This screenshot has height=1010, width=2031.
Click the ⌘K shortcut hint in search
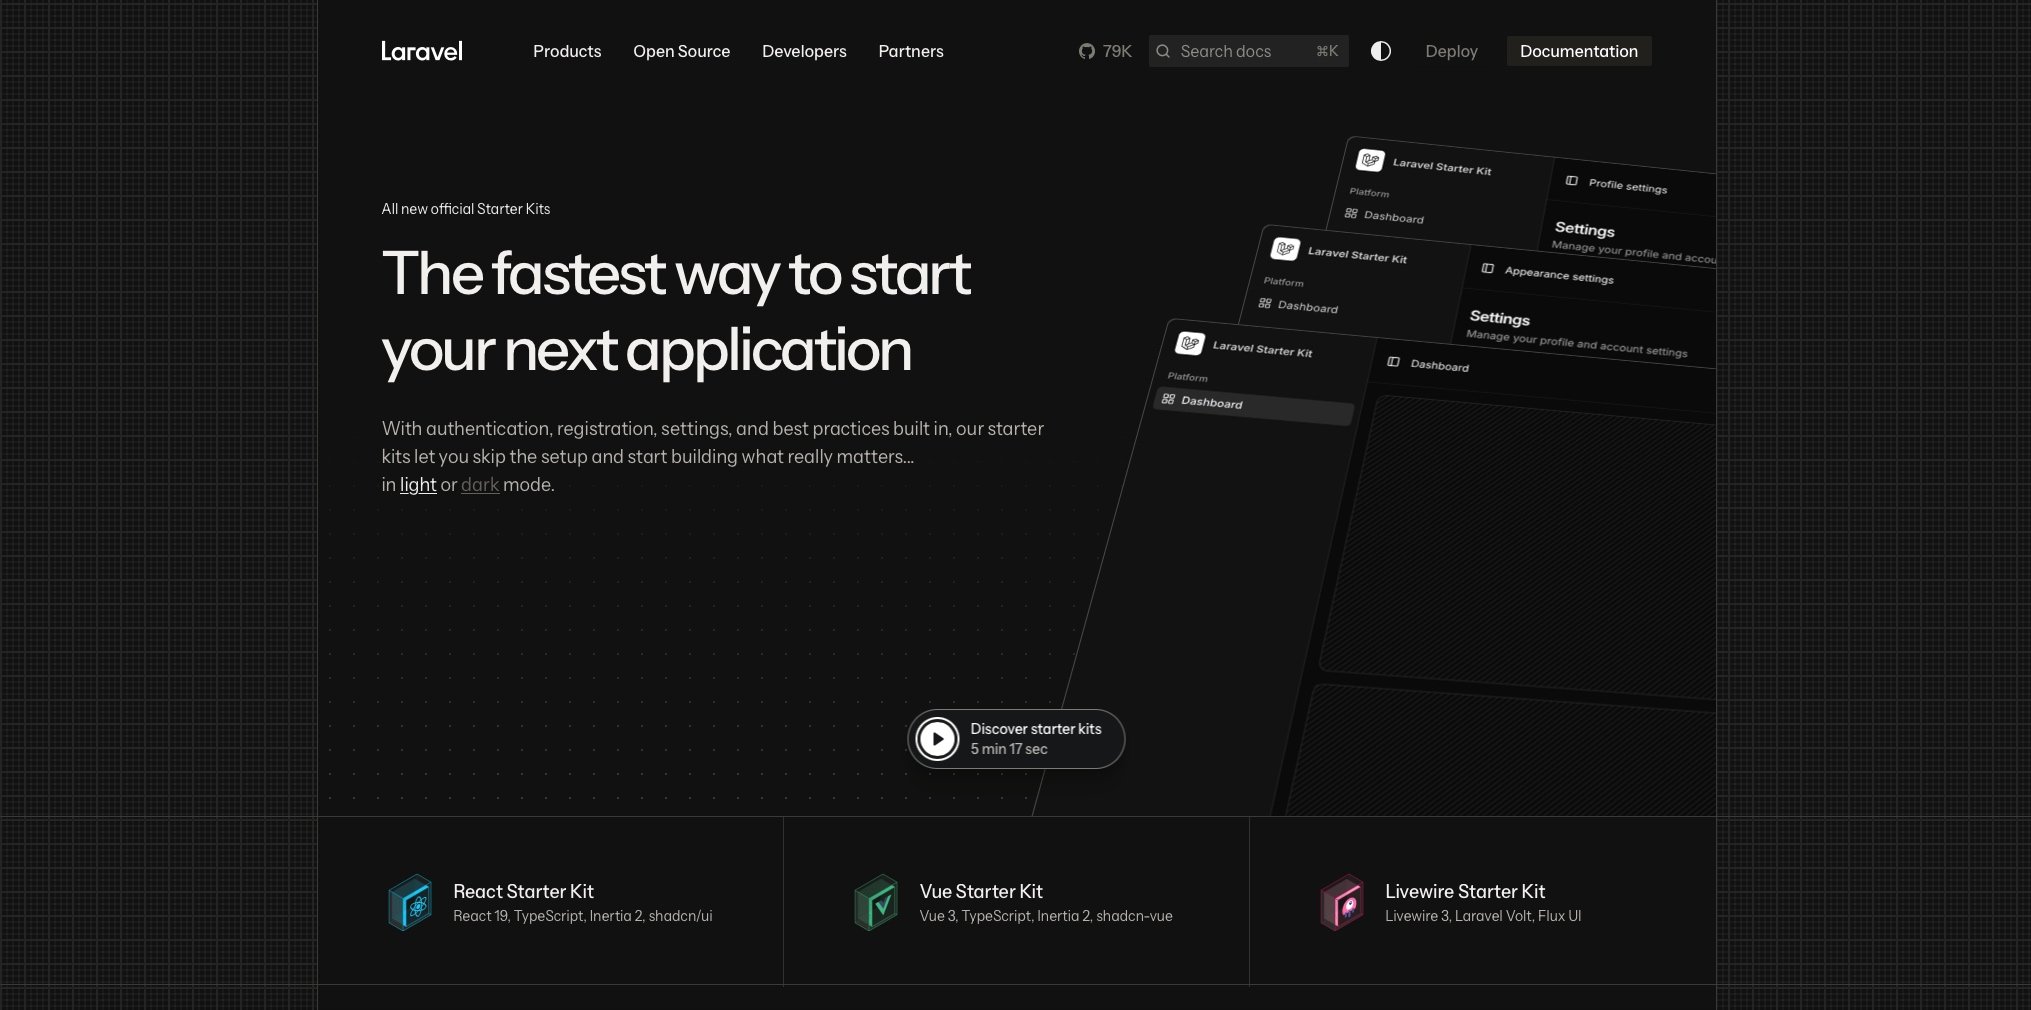coord(1327,51)
